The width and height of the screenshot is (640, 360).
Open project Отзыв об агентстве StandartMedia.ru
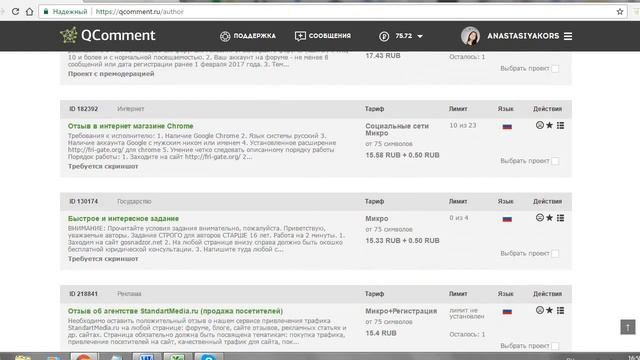175,311
